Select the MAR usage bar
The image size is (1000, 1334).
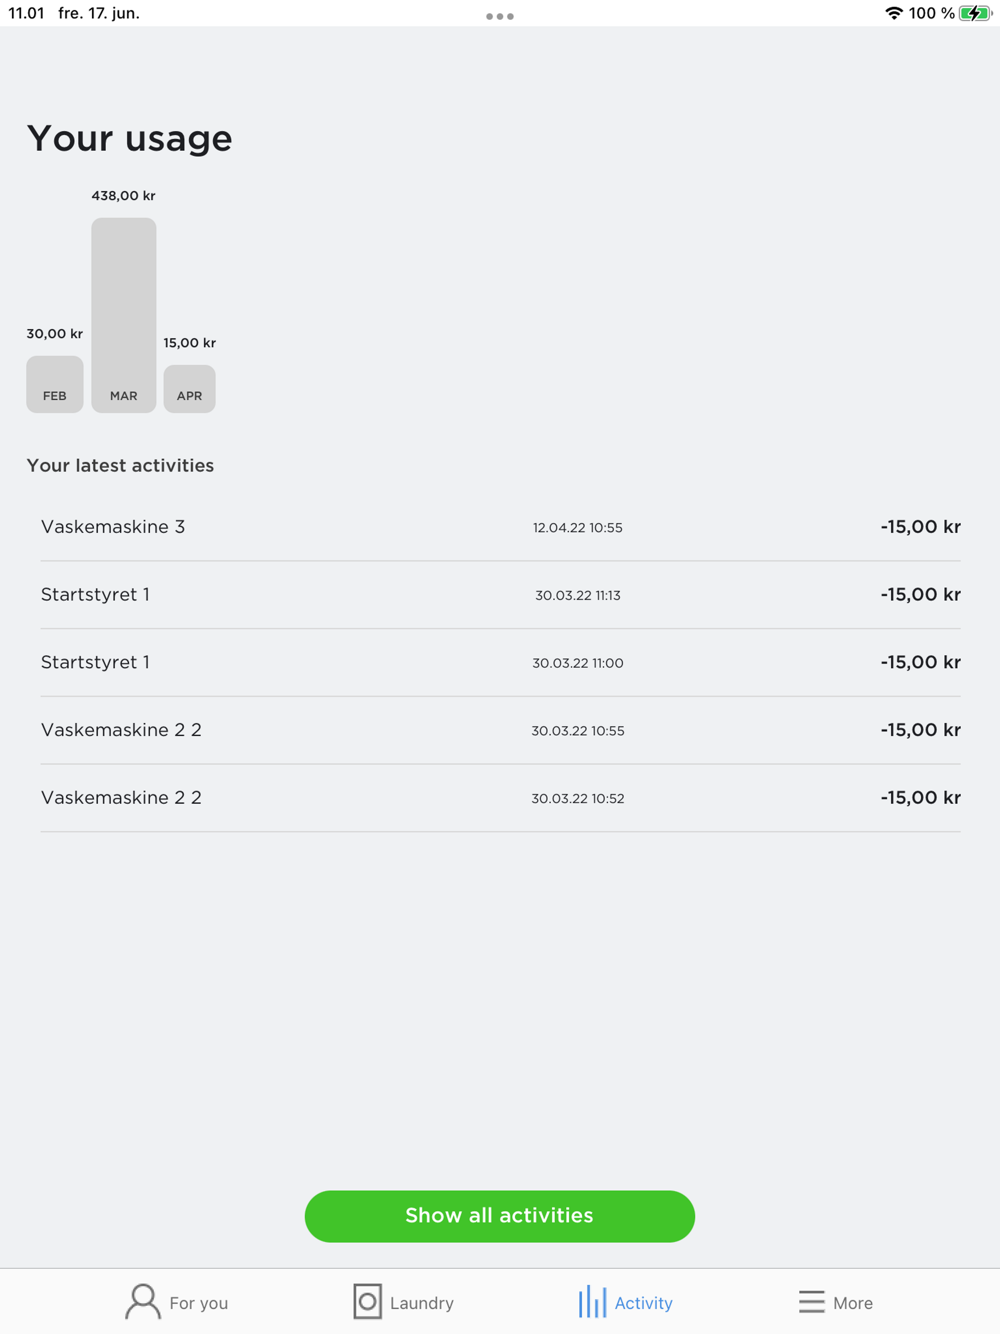click(124, 315)
